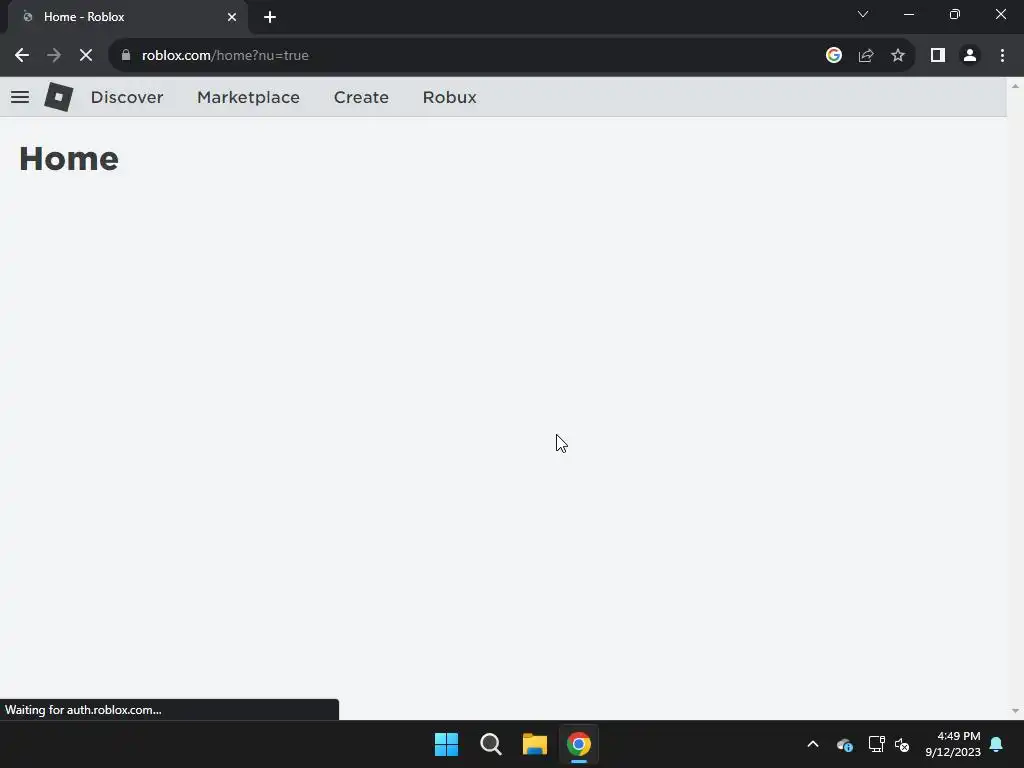Go back to the previous page
Viewport: 1024px width, 768px height.
[x=22, y=56]
